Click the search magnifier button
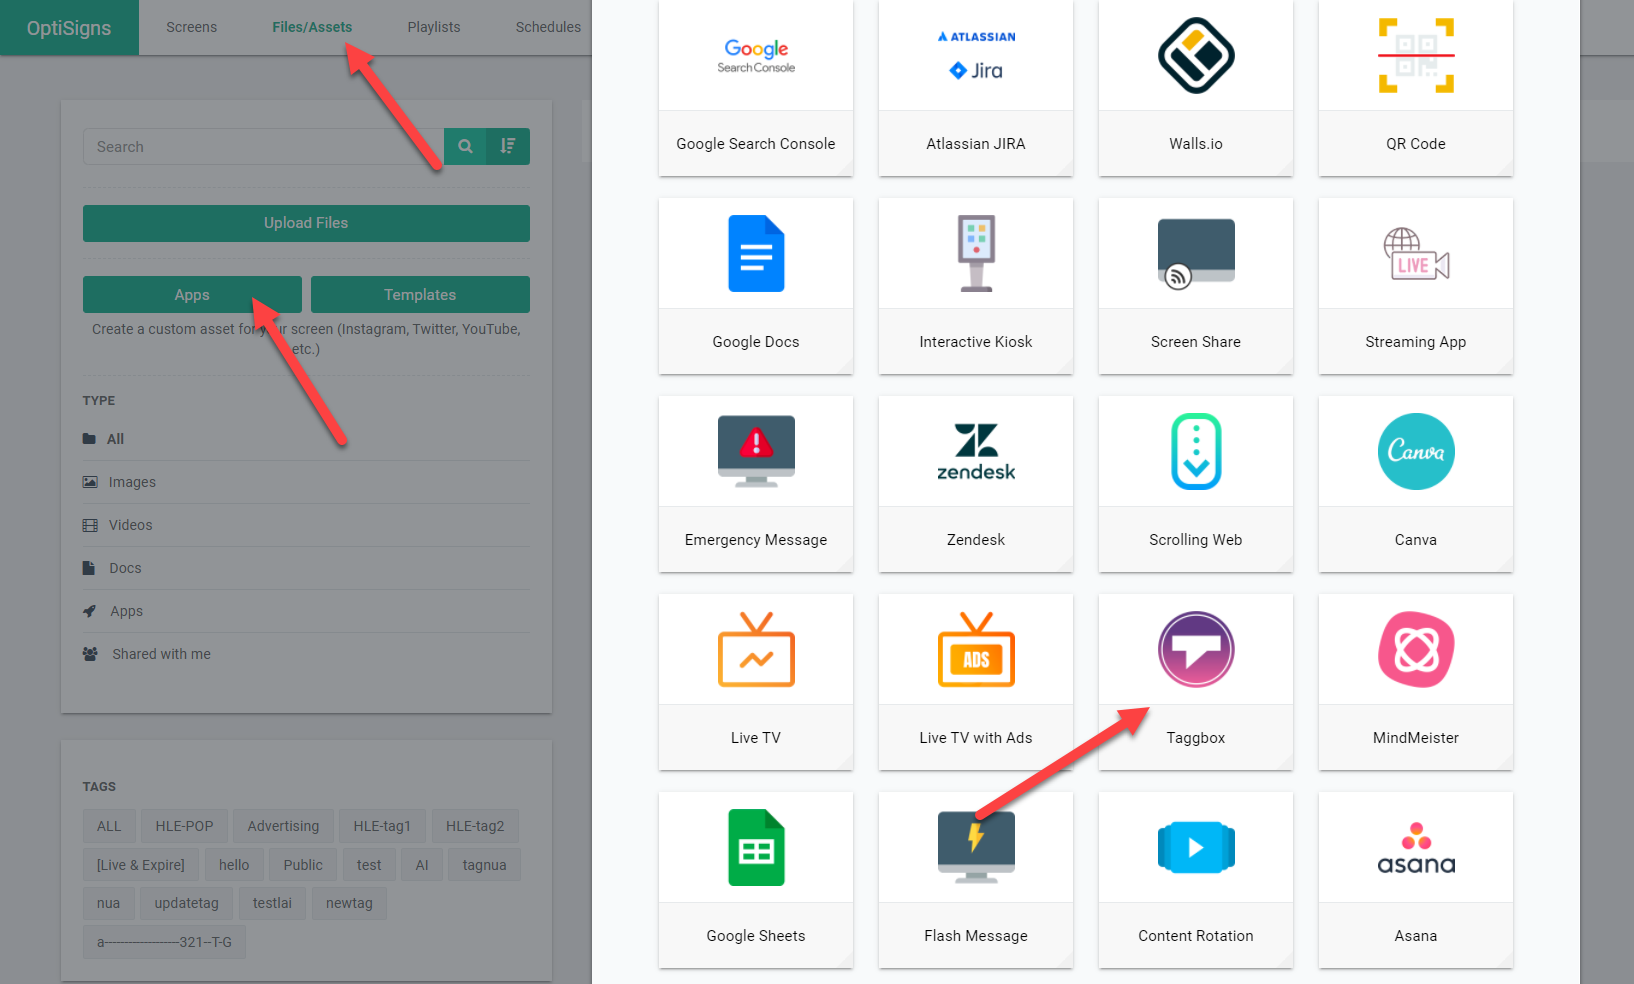The height and width of the screenshot is (984, 1634). (465, 147)
